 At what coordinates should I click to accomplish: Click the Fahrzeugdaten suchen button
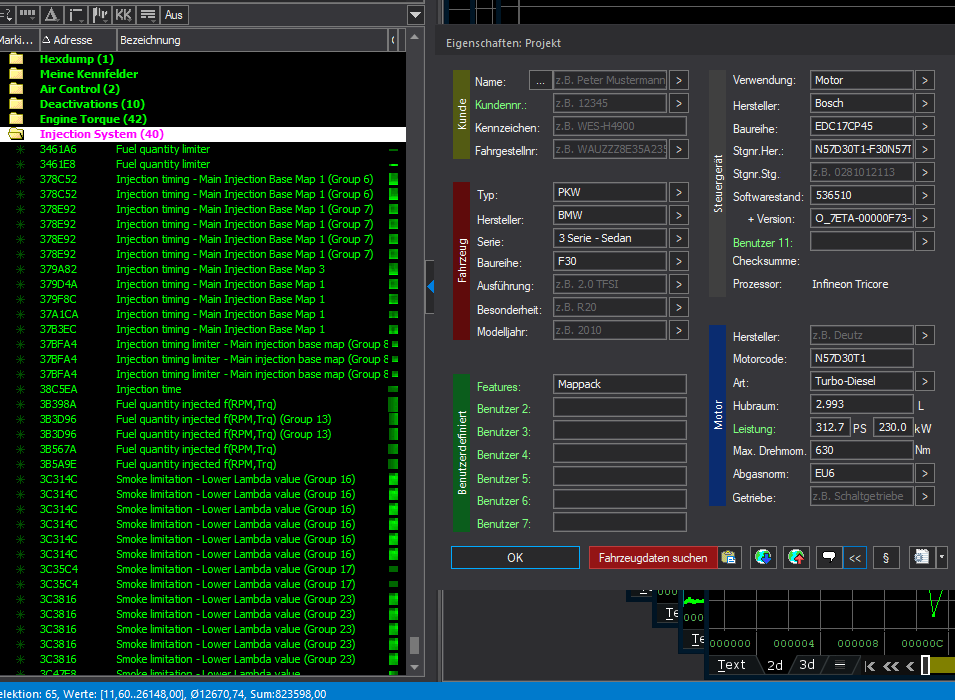tap(652, 558)
